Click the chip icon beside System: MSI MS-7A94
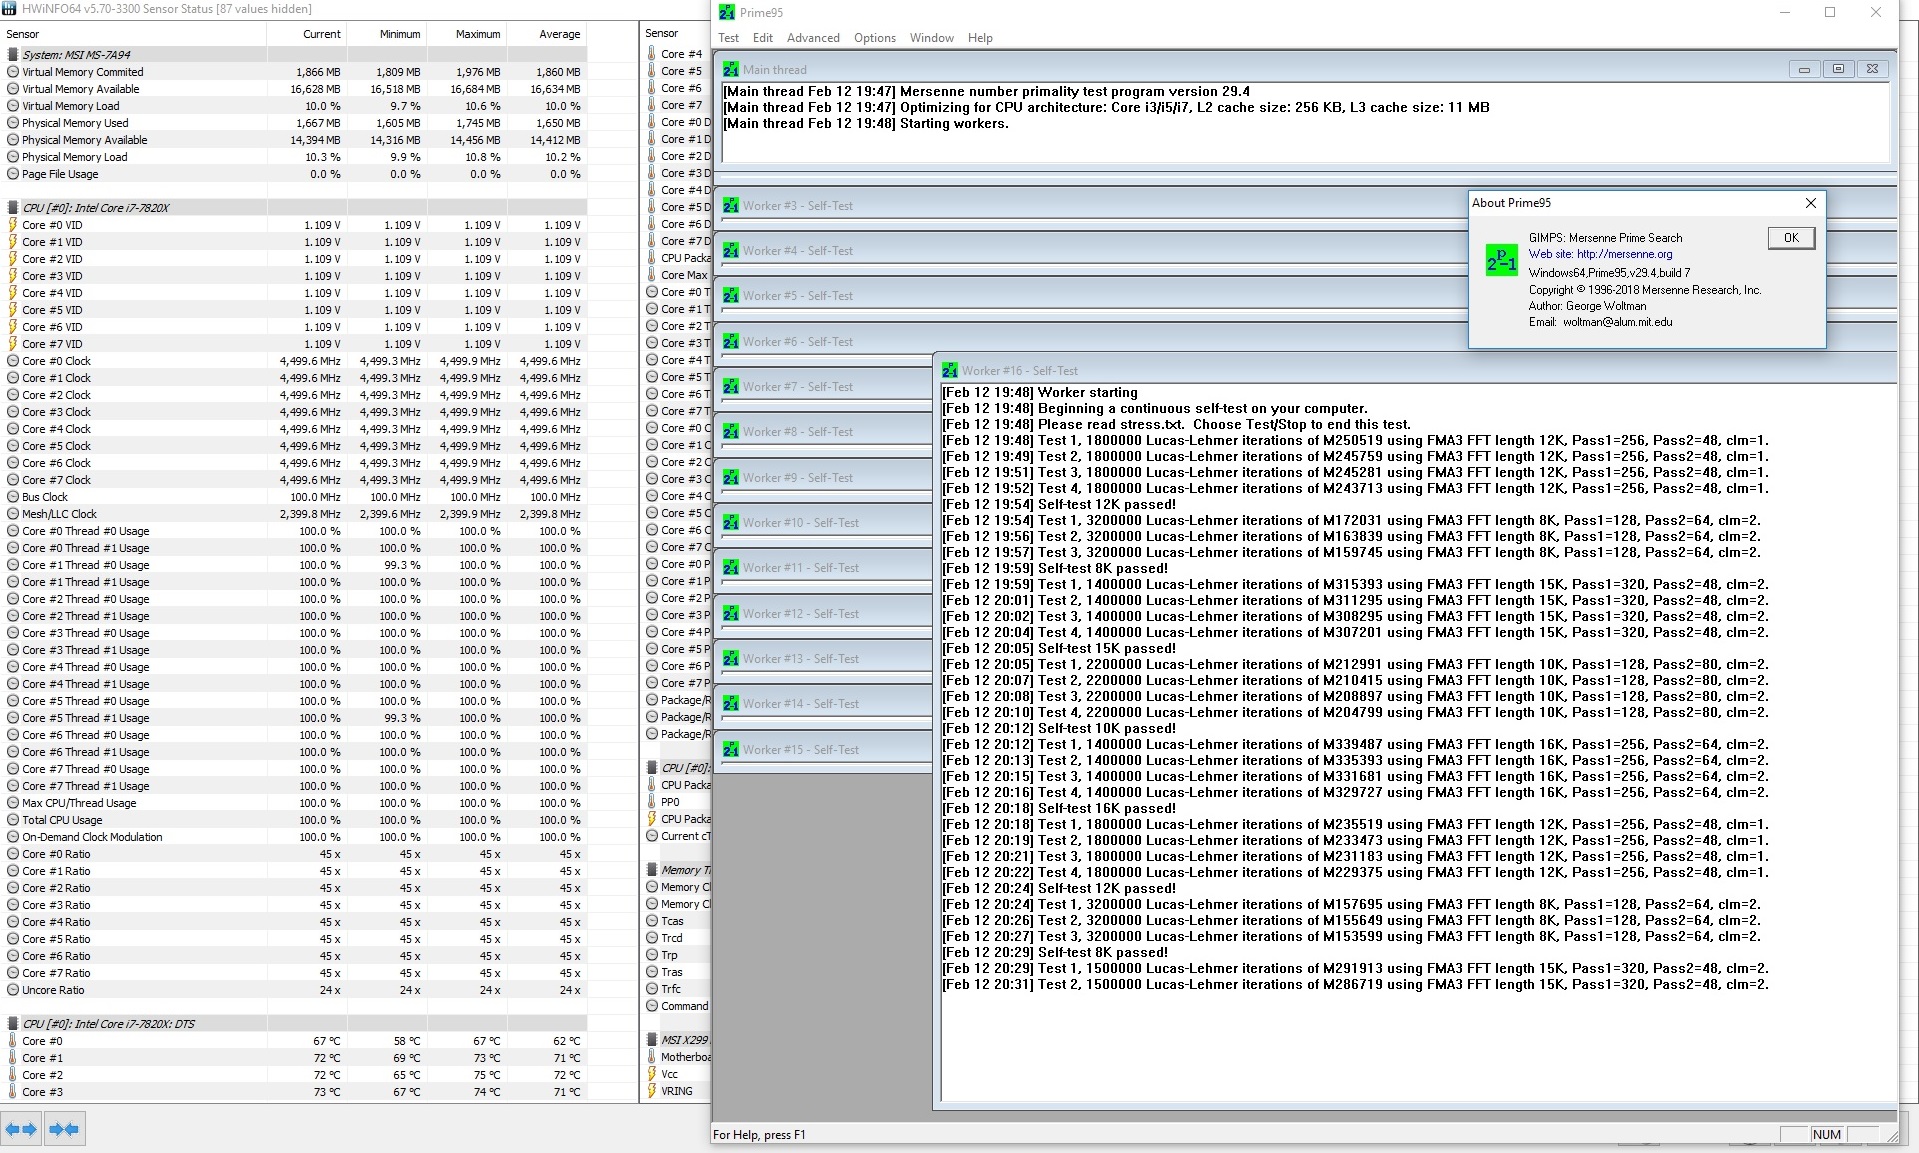Viewport: 1919px width, 1153px height. [x=13, y=55]
